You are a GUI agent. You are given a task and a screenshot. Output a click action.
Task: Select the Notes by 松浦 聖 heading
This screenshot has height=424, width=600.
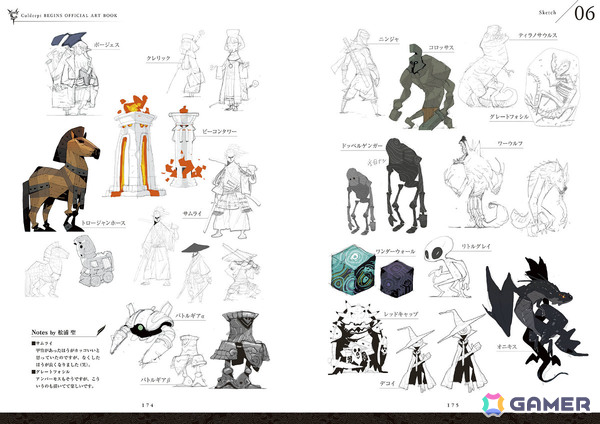click(x=54, y=332)
